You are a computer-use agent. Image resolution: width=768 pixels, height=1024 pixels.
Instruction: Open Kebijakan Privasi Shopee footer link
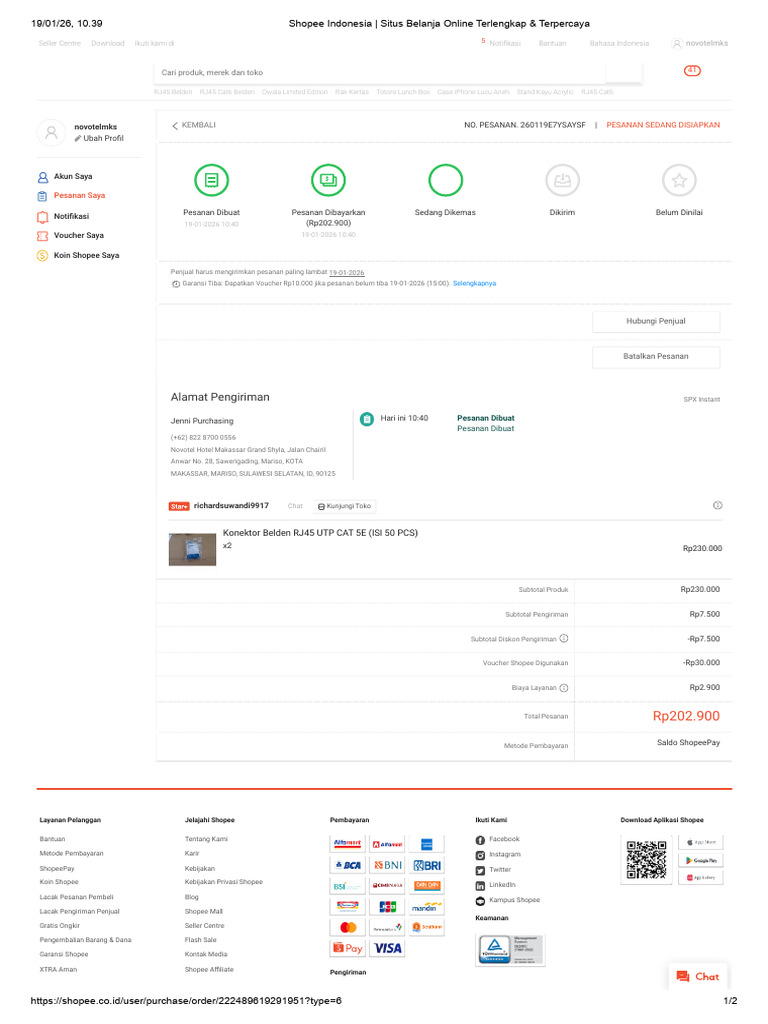223,882
